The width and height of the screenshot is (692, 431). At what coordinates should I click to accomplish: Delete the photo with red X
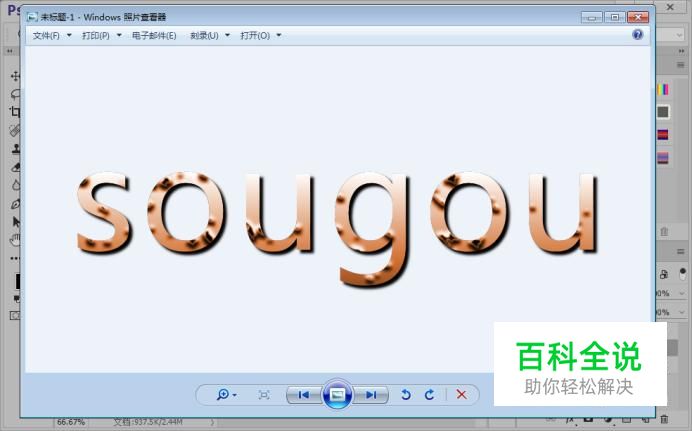tap(462, 394)
